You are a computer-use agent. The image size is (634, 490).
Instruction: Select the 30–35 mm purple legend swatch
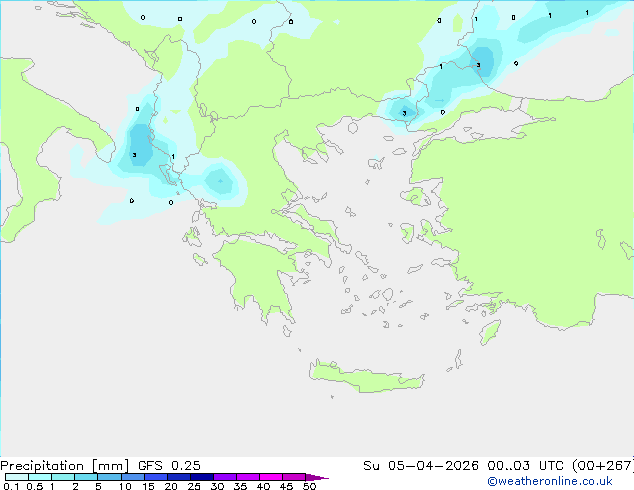(x=224, y=477)
